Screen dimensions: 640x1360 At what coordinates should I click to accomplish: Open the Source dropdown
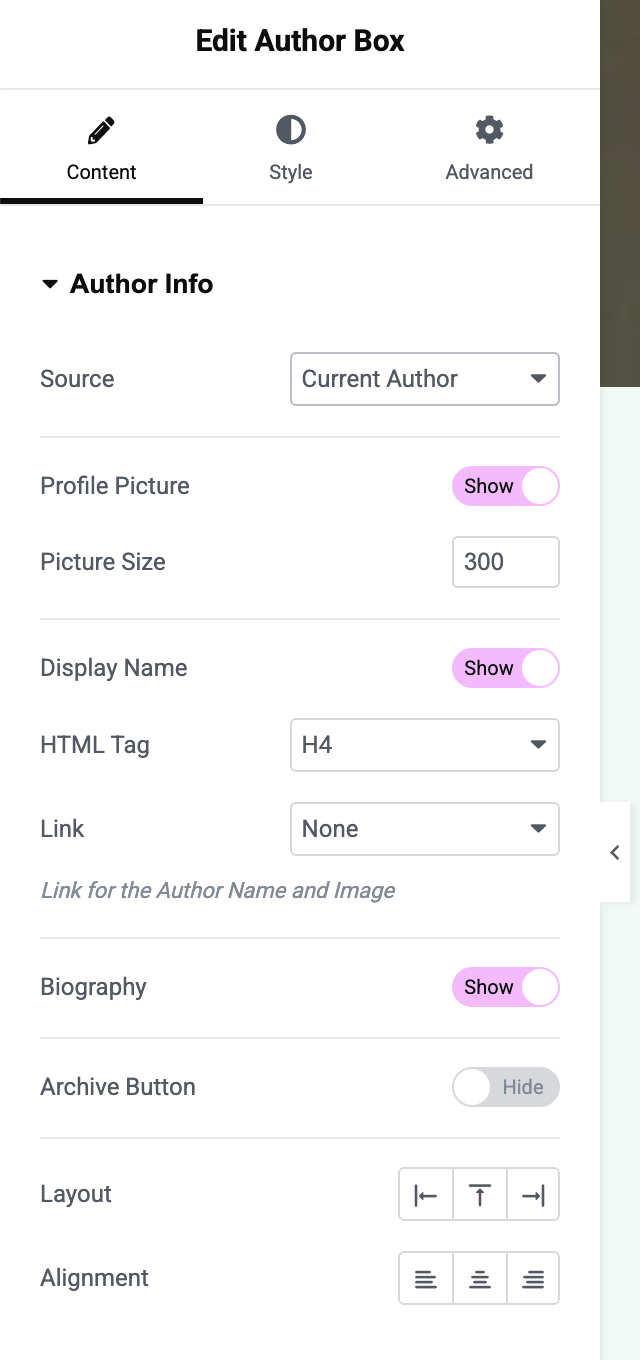coord(424,379)
